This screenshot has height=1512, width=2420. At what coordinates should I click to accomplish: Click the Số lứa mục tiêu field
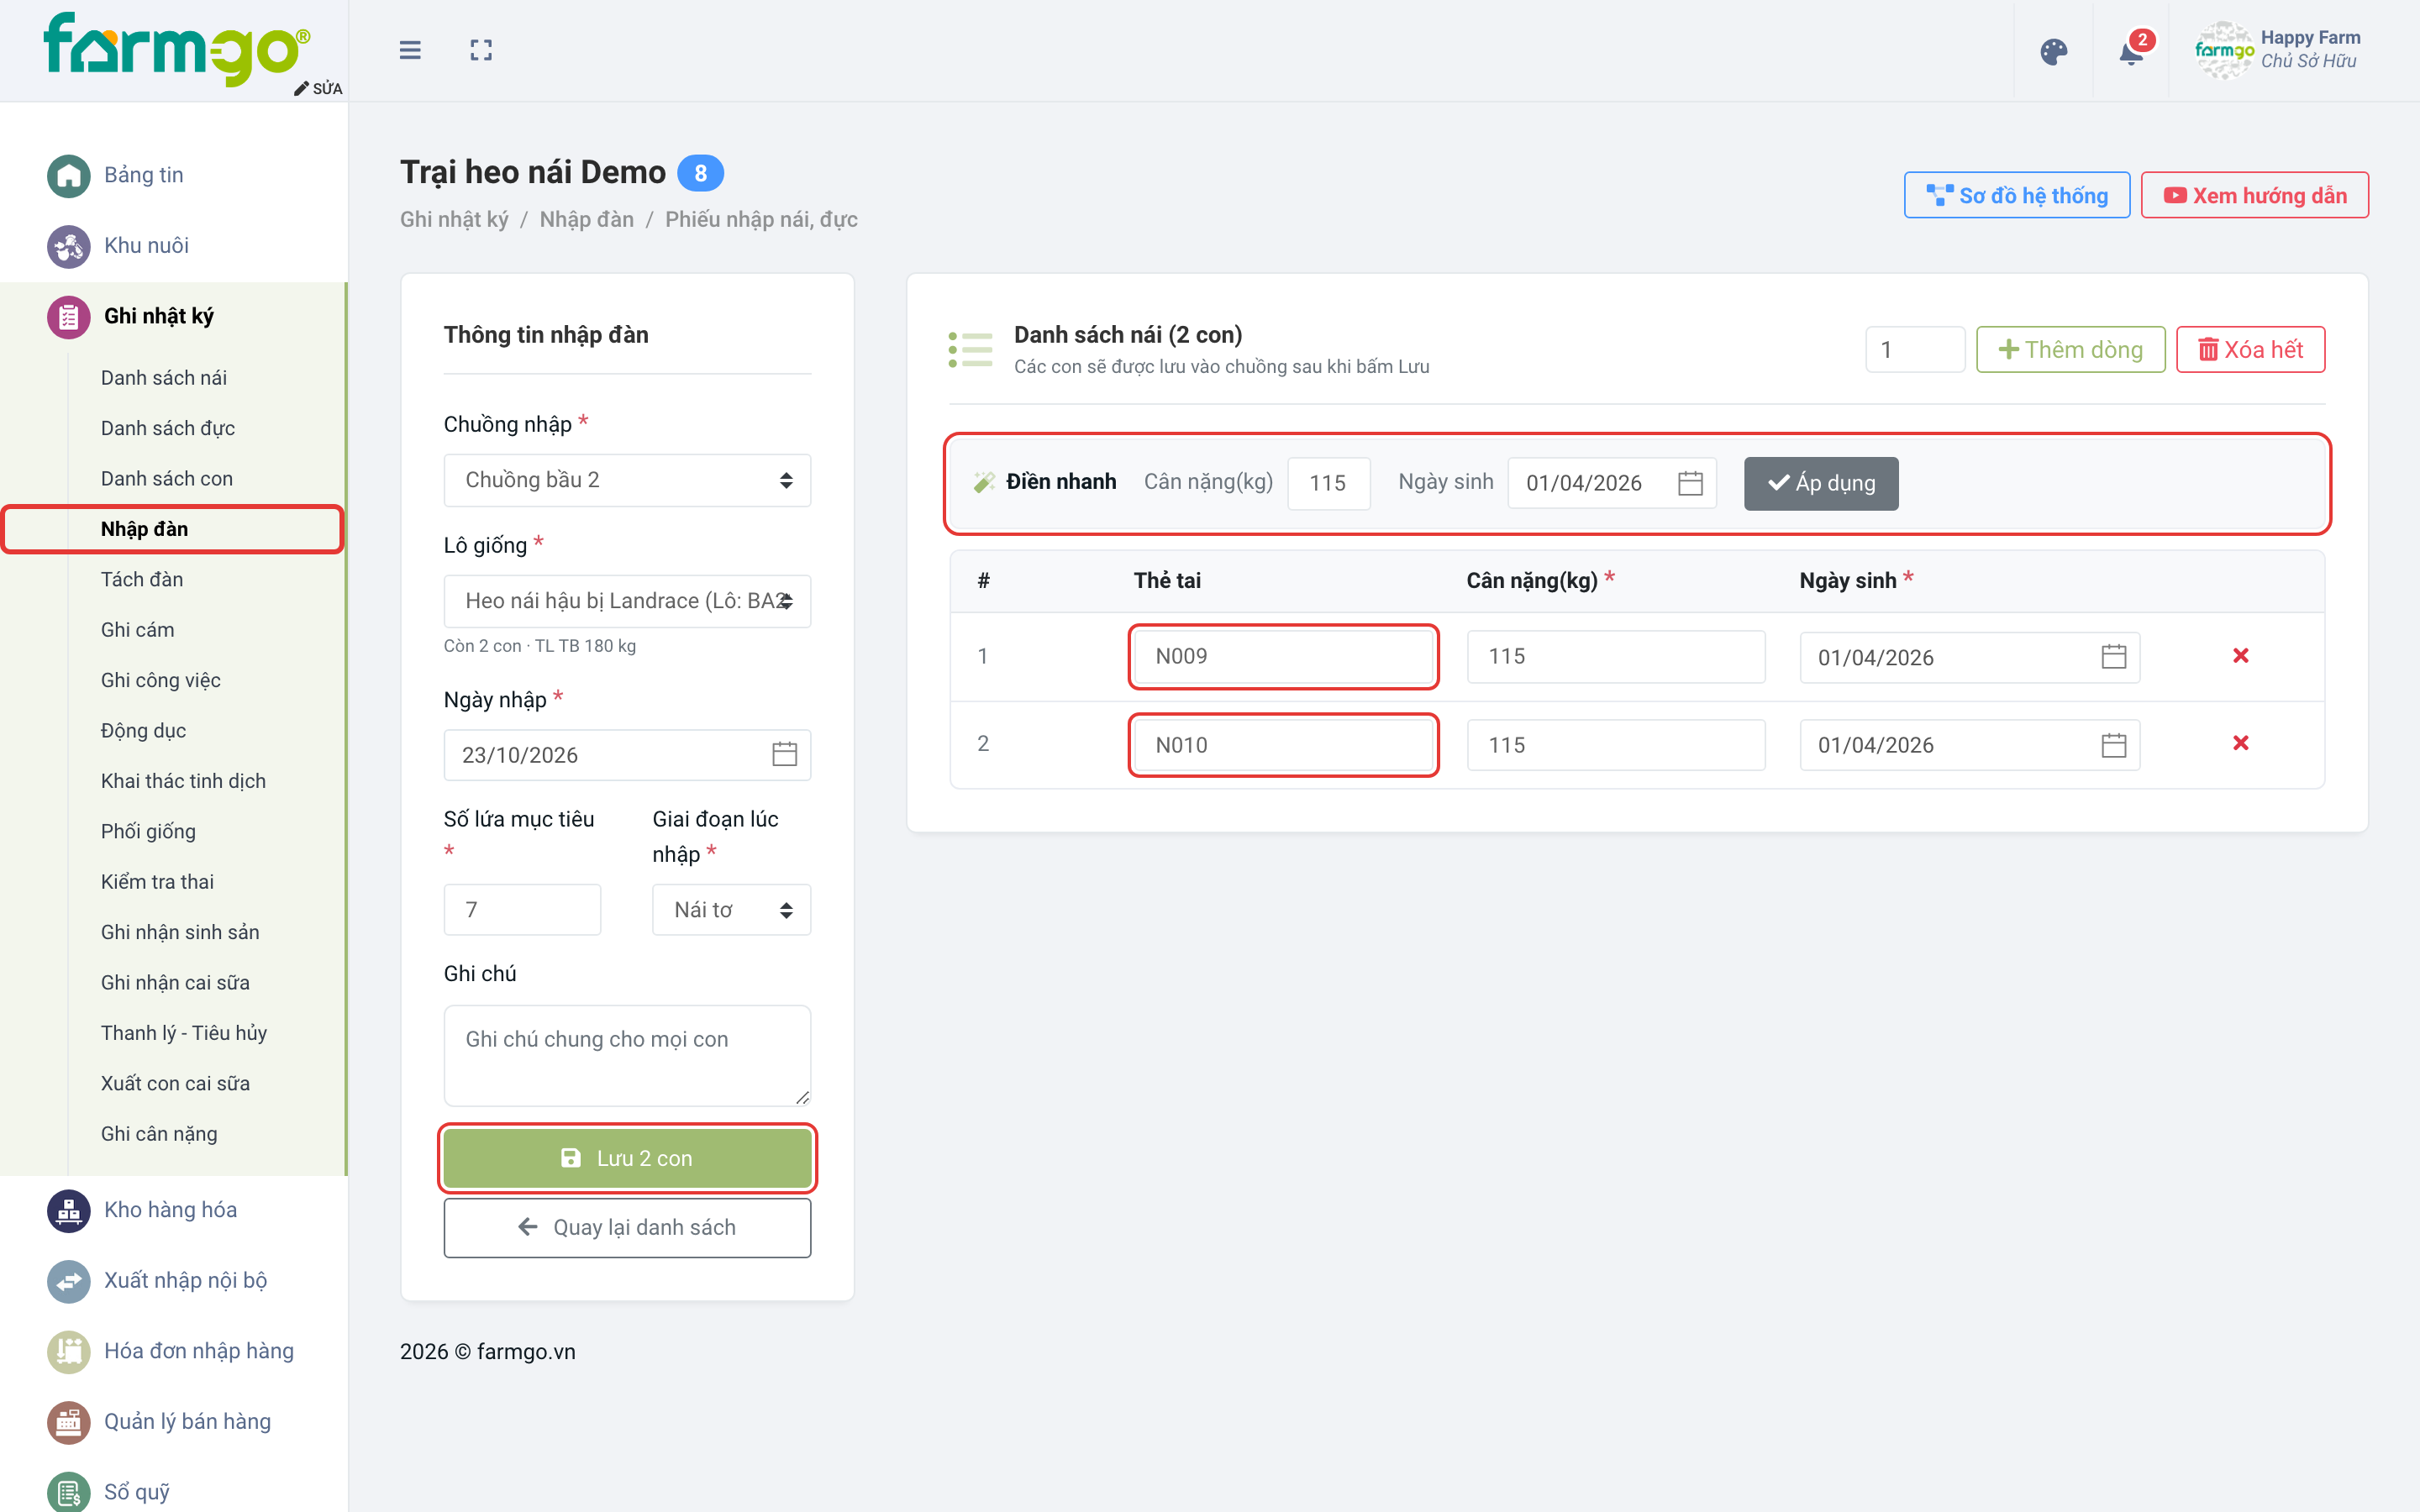click(522, 910)
